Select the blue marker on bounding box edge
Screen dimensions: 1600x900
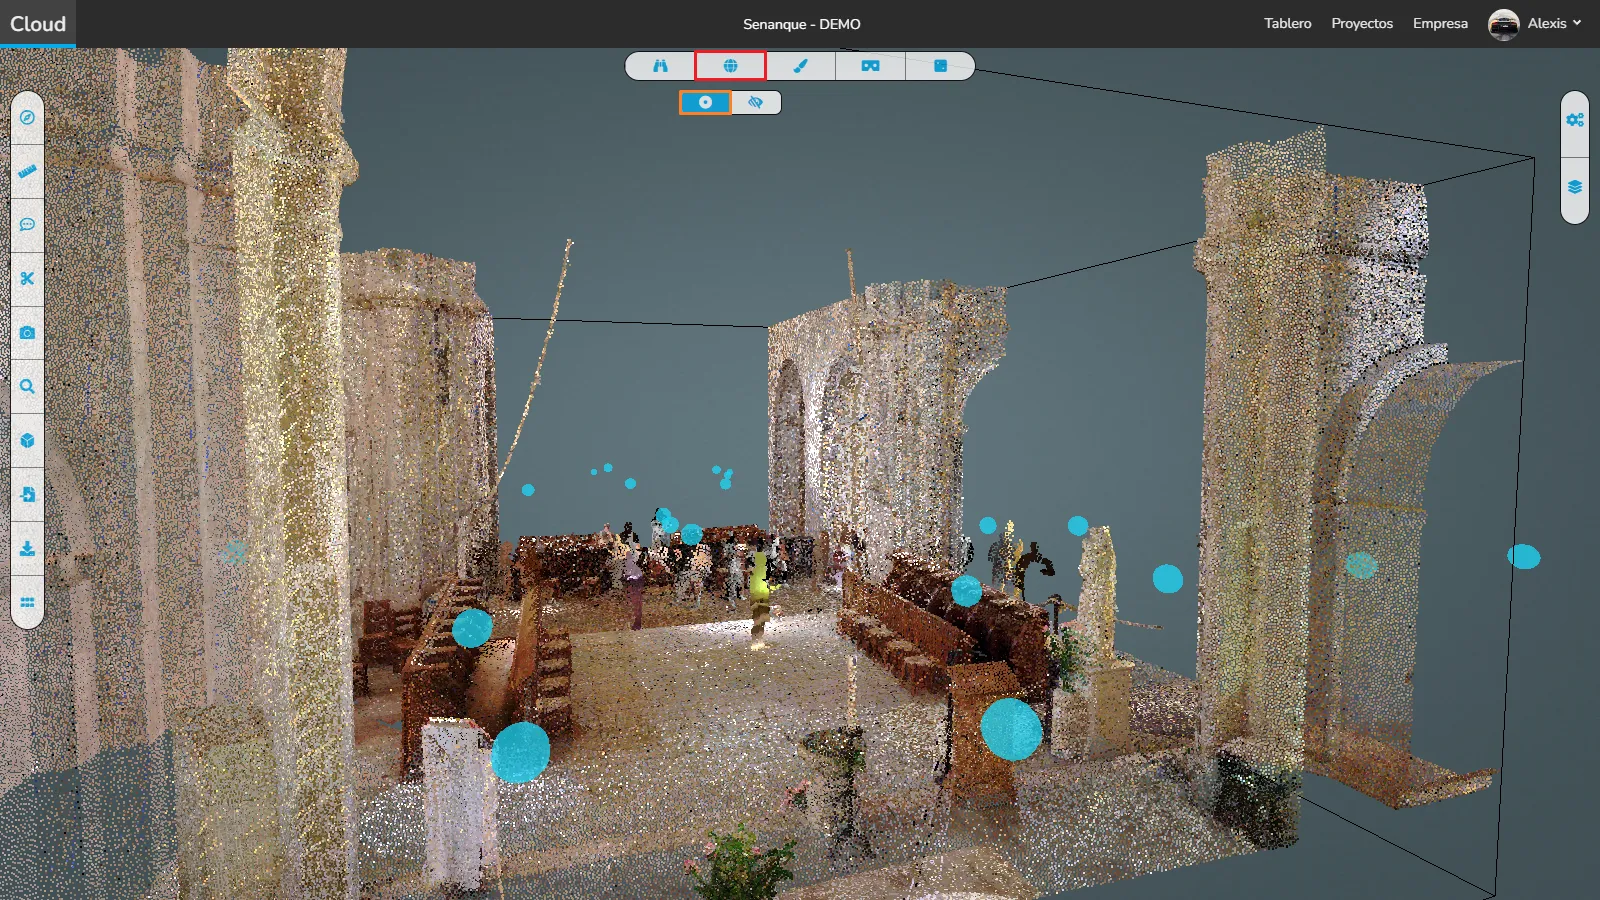coord(1524,557)
